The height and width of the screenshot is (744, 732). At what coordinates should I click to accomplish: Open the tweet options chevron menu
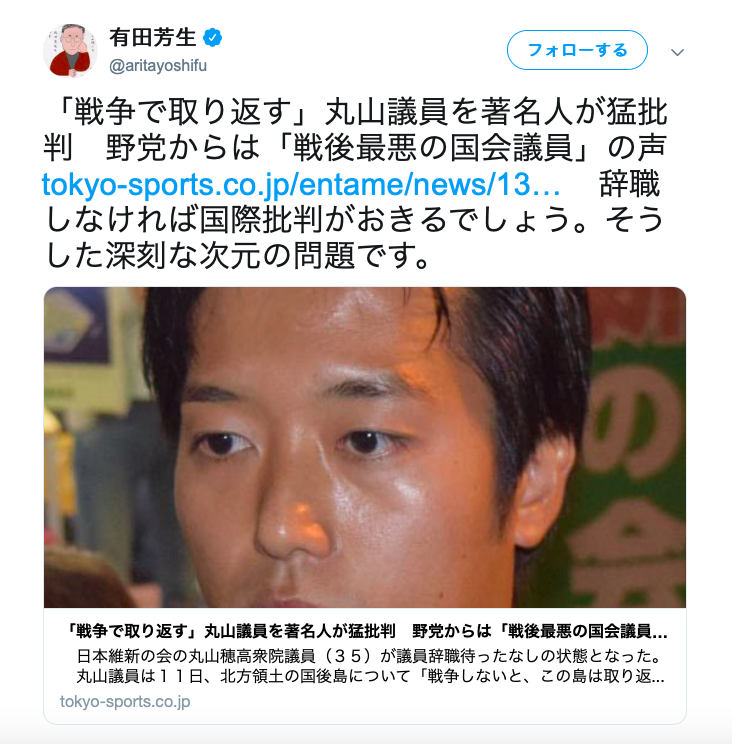tap(677, 52)
